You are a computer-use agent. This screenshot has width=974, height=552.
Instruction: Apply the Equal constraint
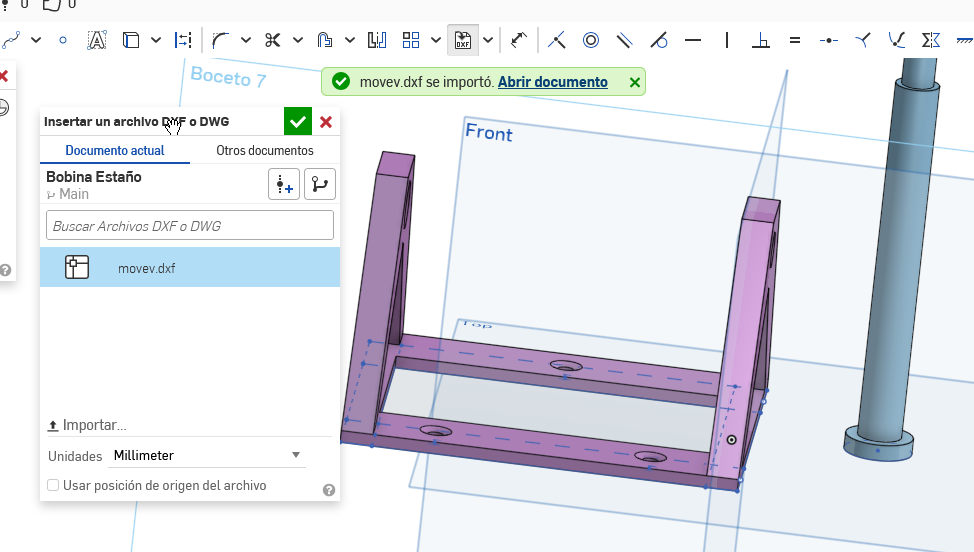[794, 40]
